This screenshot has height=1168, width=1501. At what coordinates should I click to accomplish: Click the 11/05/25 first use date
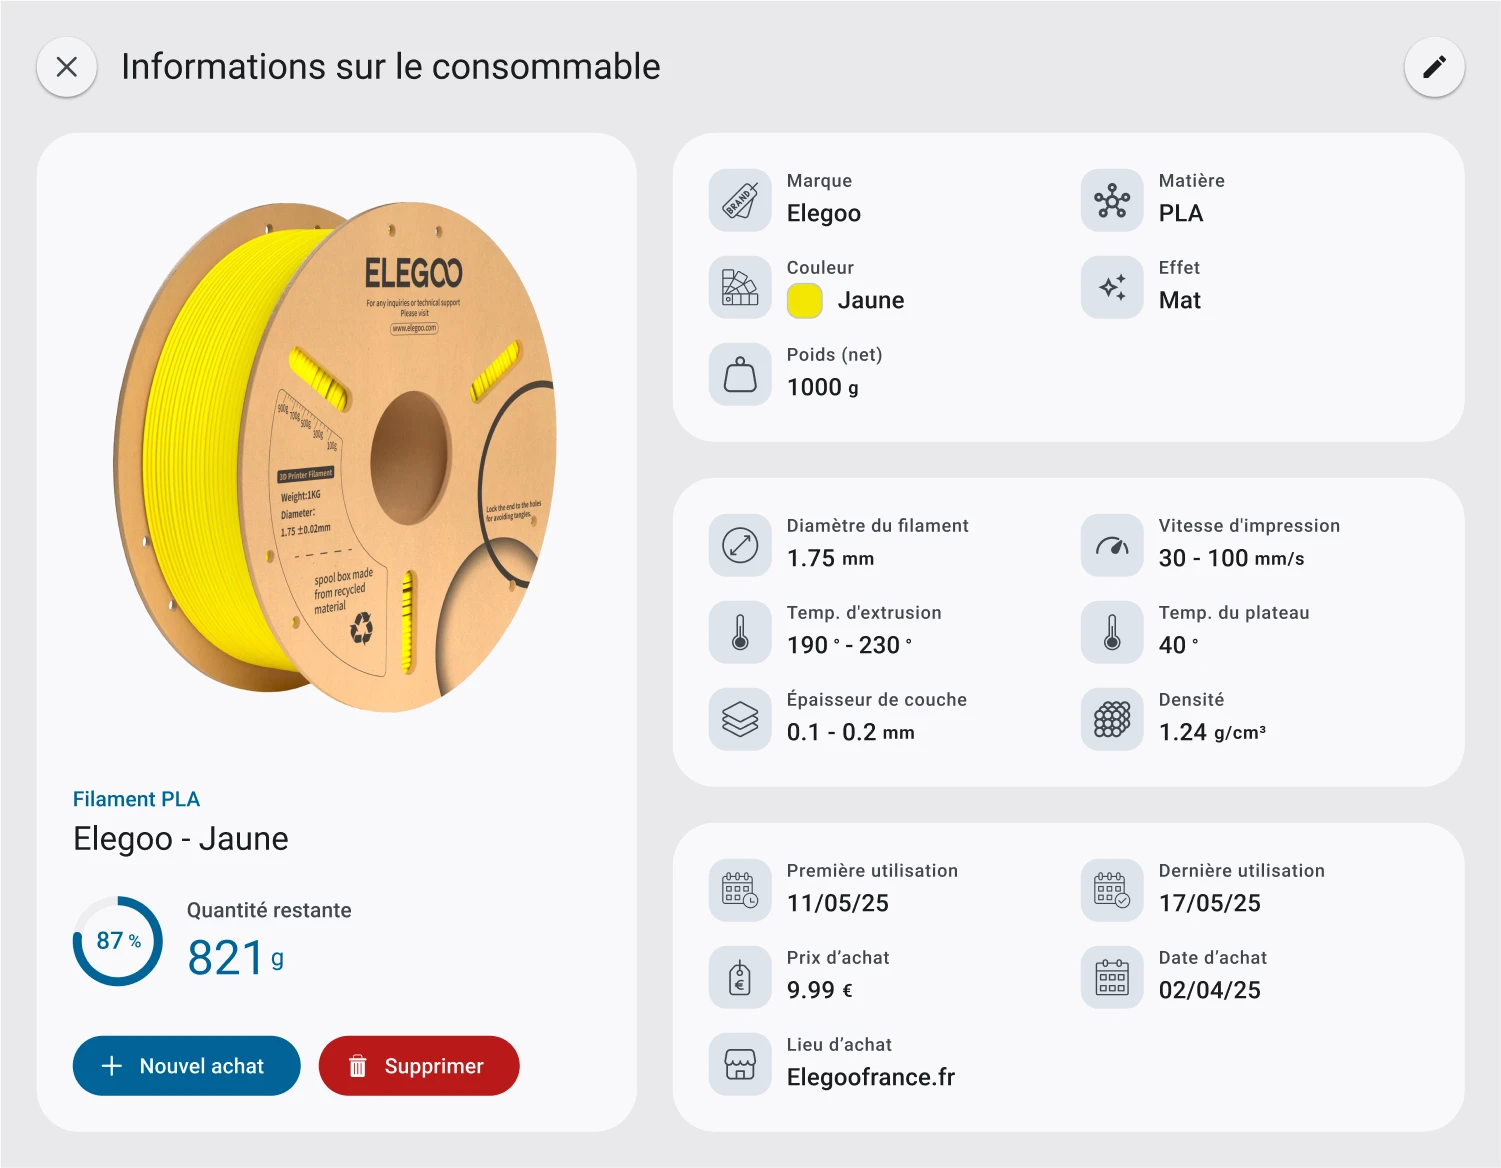click(838, 903)
